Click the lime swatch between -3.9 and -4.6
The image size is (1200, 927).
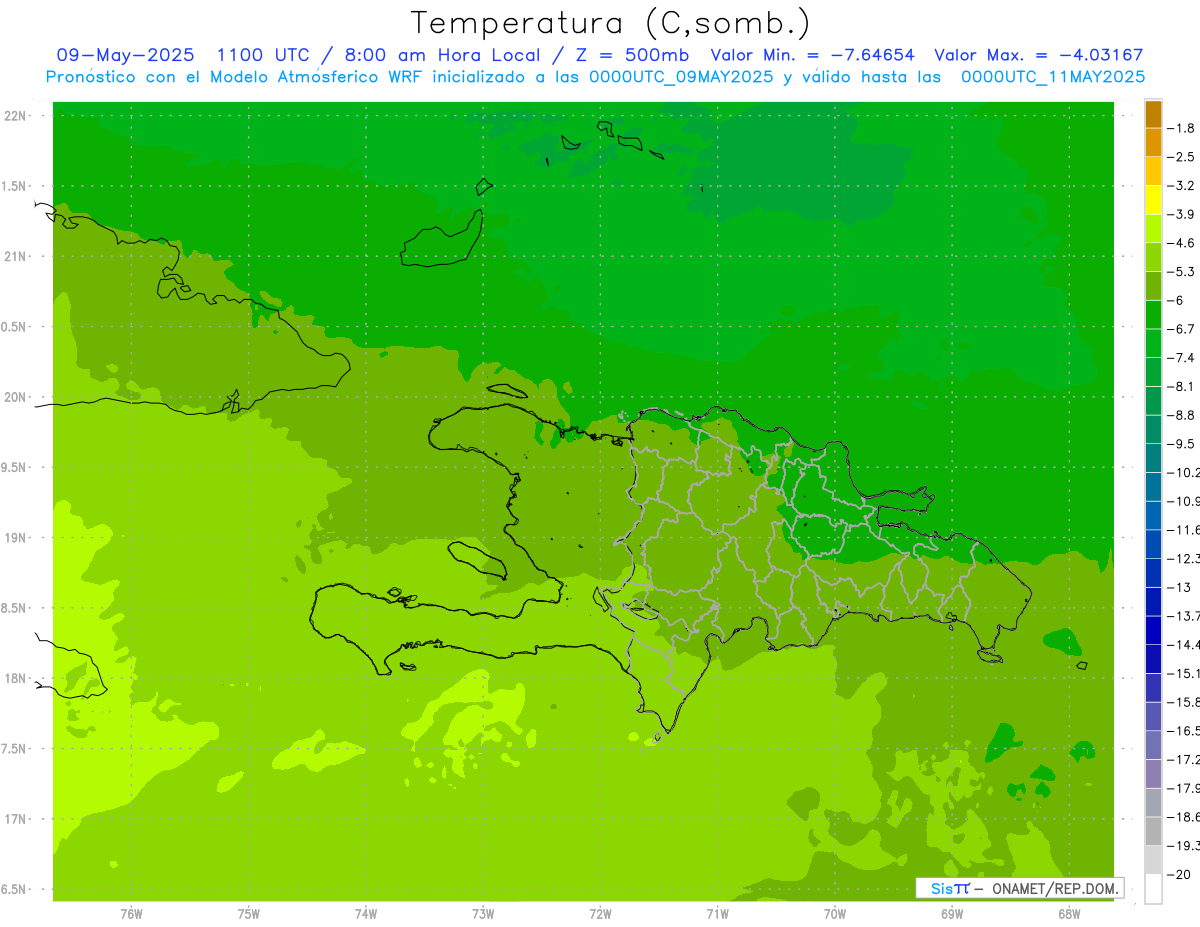point(1153,229)
